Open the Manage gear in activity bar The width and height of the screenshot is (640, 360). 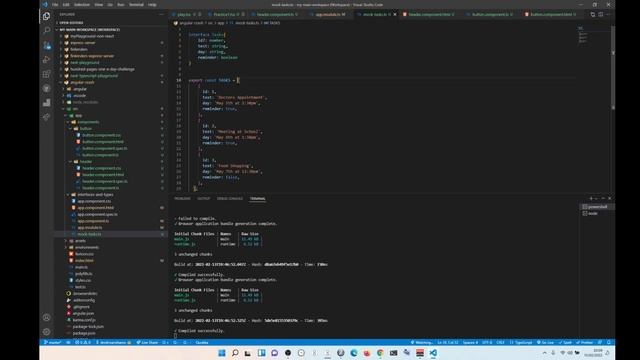coord(47,332)
